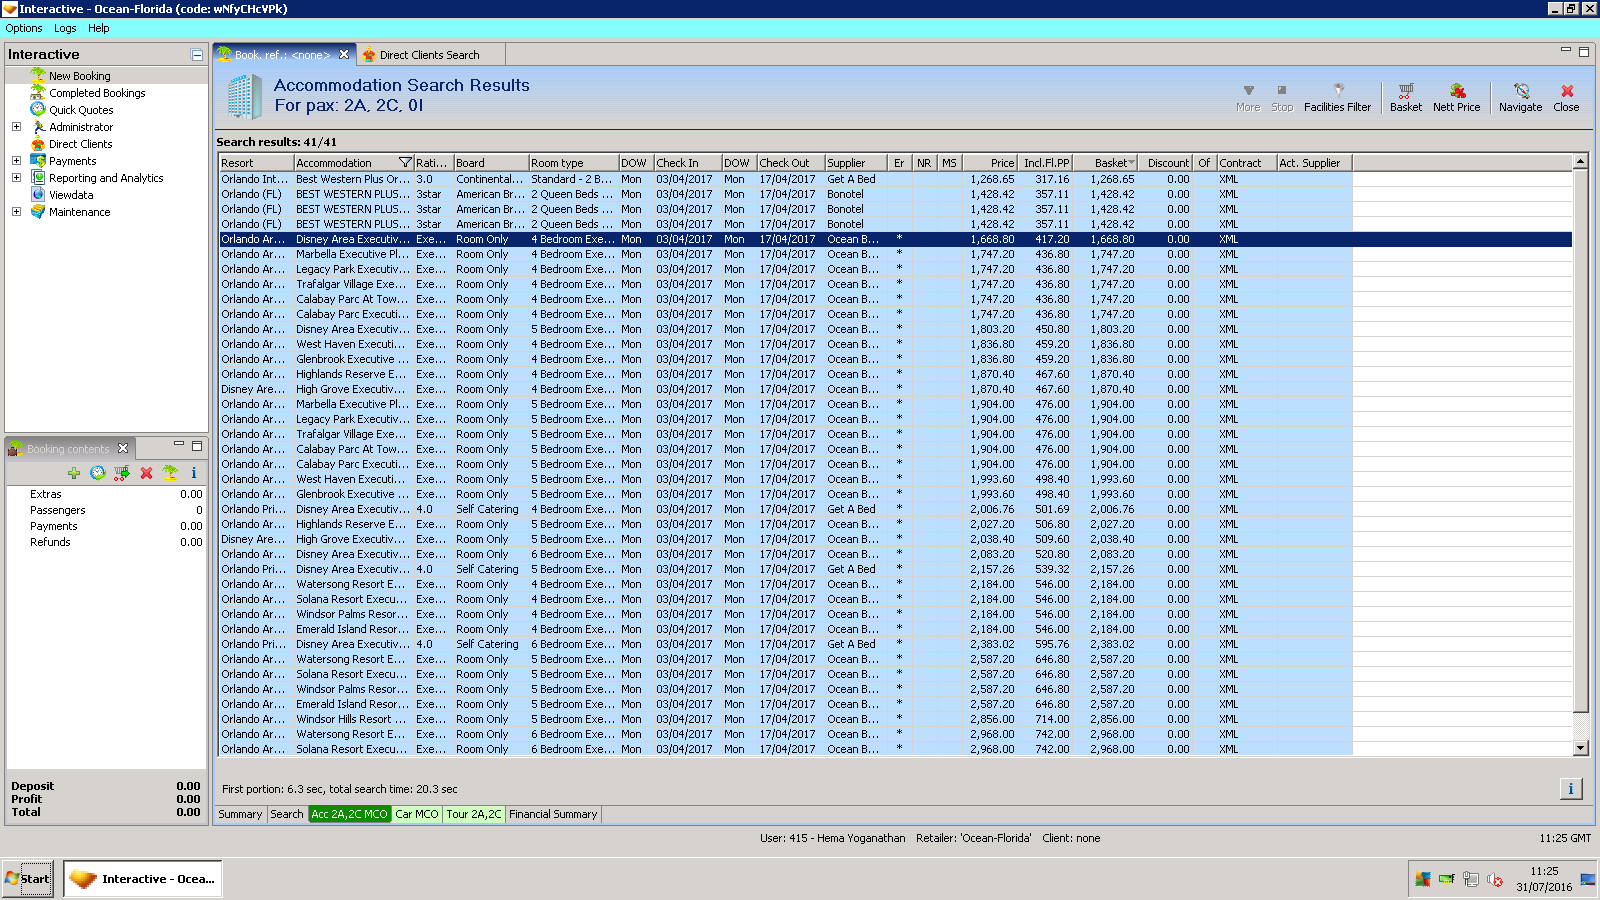Collapse the Interactive panel using minus button
1600x900 pixels.
tap(197, 55)
